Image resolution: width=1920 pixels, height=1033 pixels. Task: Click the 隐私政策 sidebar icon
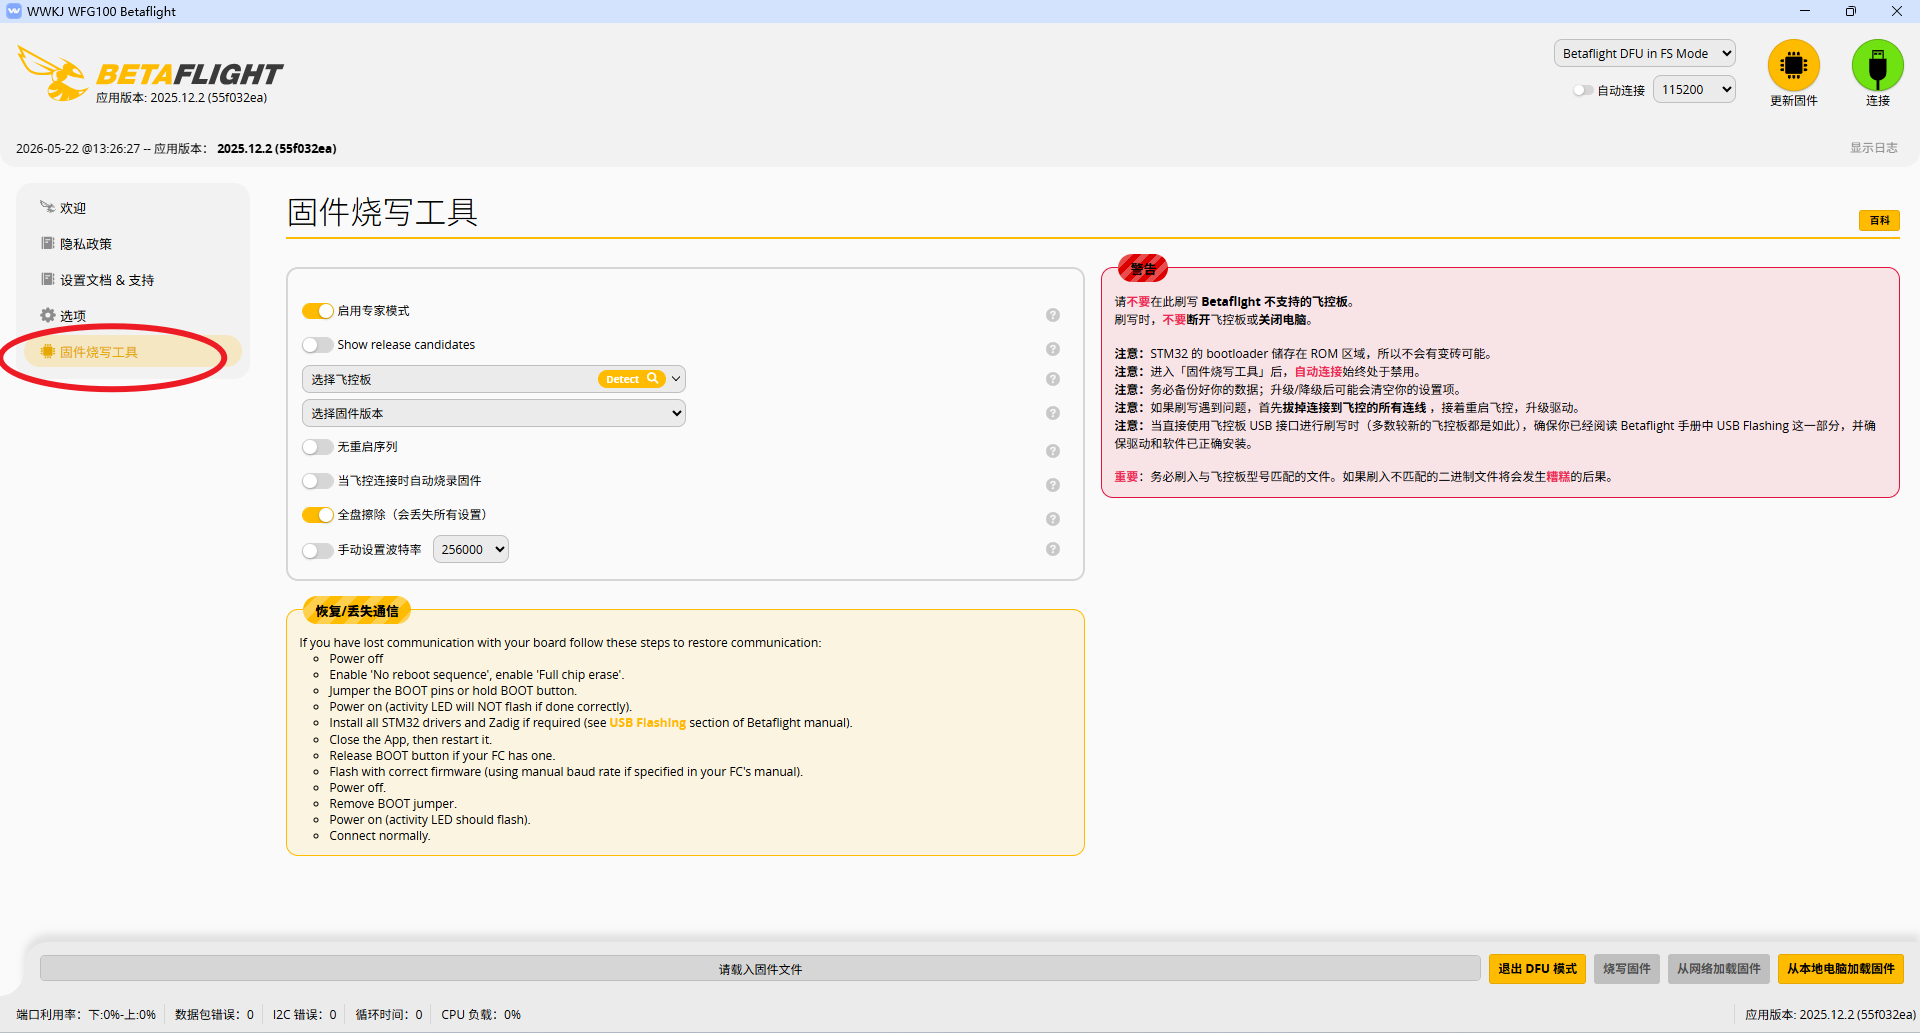[x=47, y=243]
